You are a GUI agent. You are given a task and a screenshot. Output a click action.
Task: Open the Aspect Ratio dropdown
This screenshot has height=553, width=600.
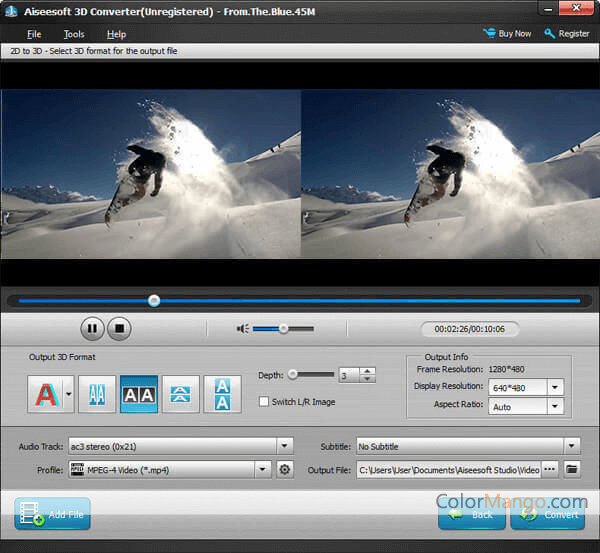tap(555, 407)
